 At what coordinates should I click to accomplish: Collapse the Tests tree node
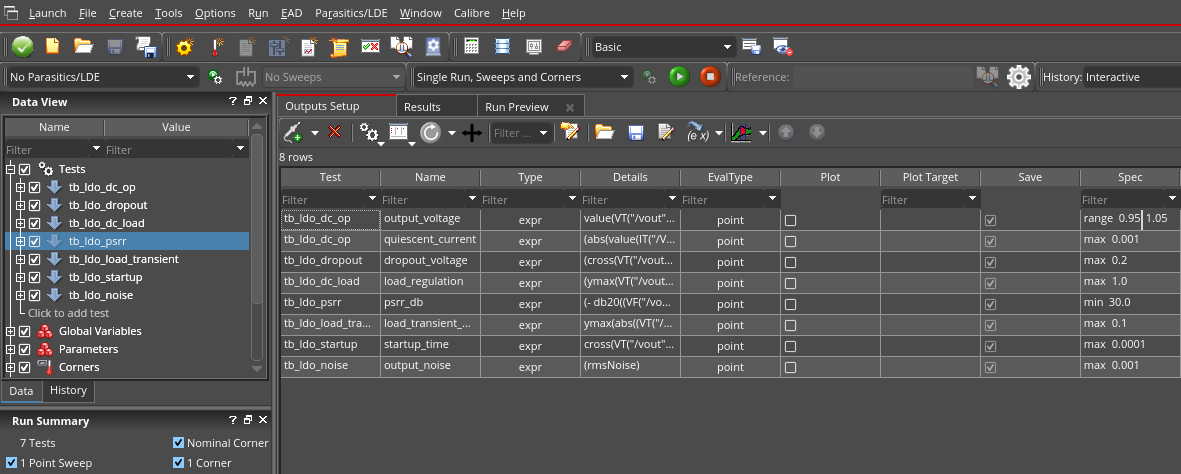click(x=10, y=170)
